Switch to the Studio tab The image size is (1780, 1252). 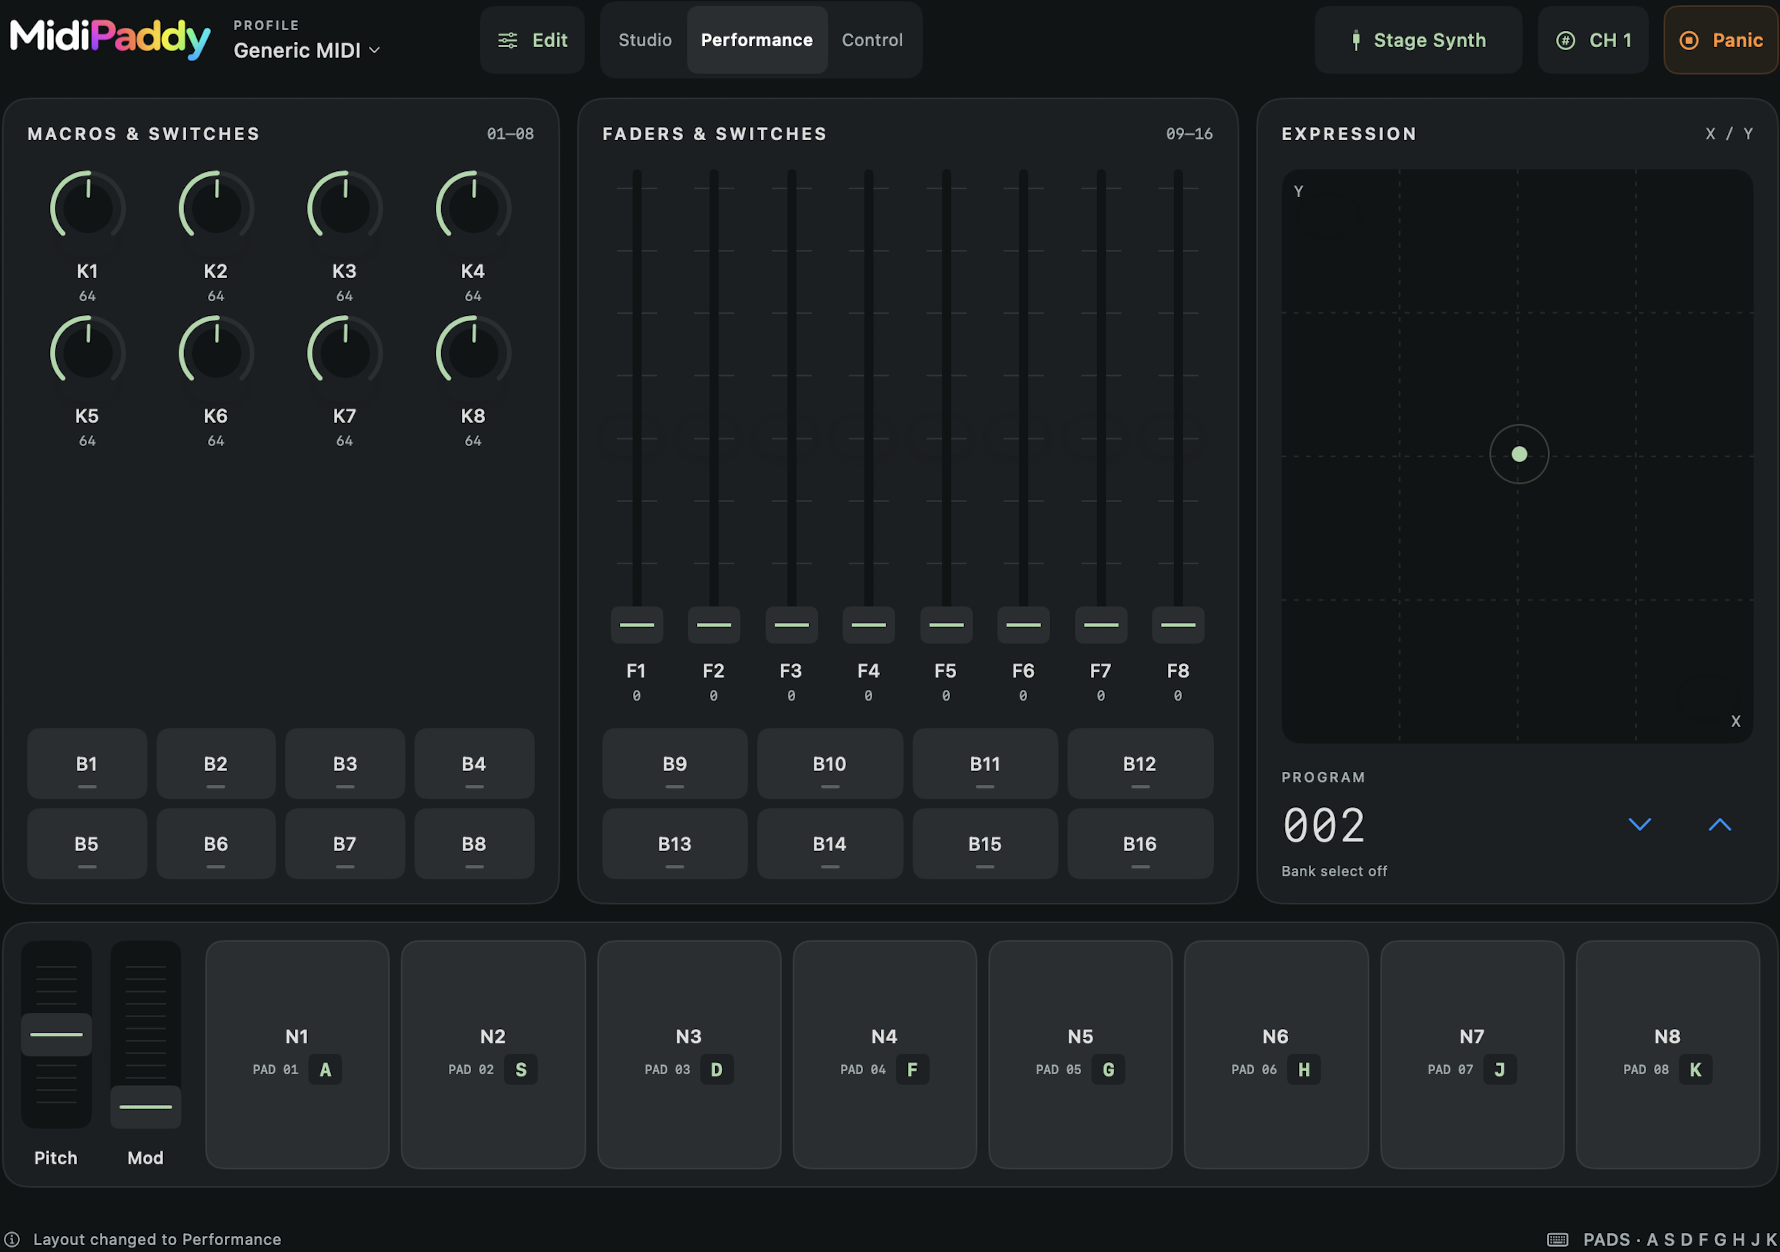pos(645,40)
